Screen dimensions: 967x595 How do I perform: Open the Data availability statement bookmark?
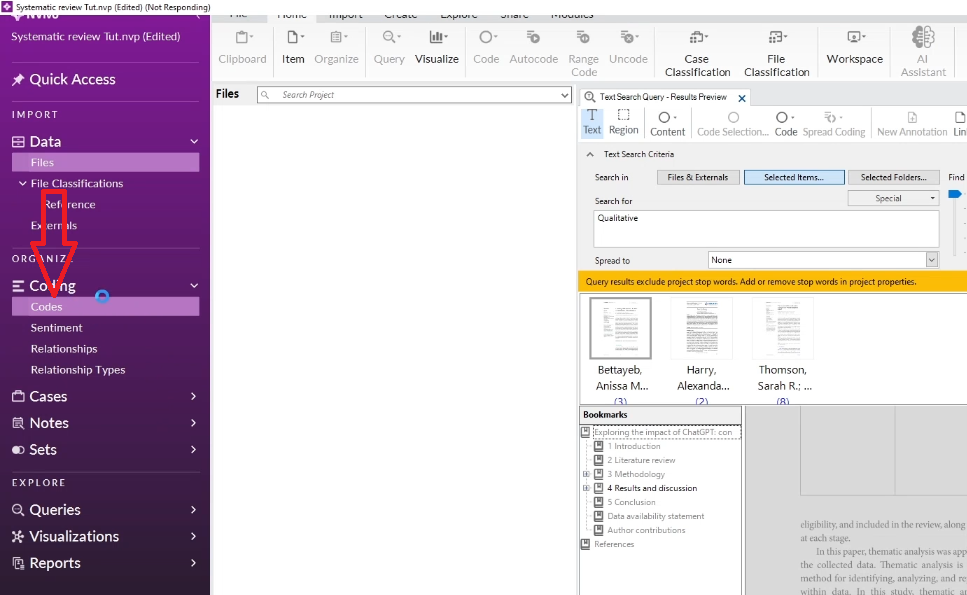[656, 516]
